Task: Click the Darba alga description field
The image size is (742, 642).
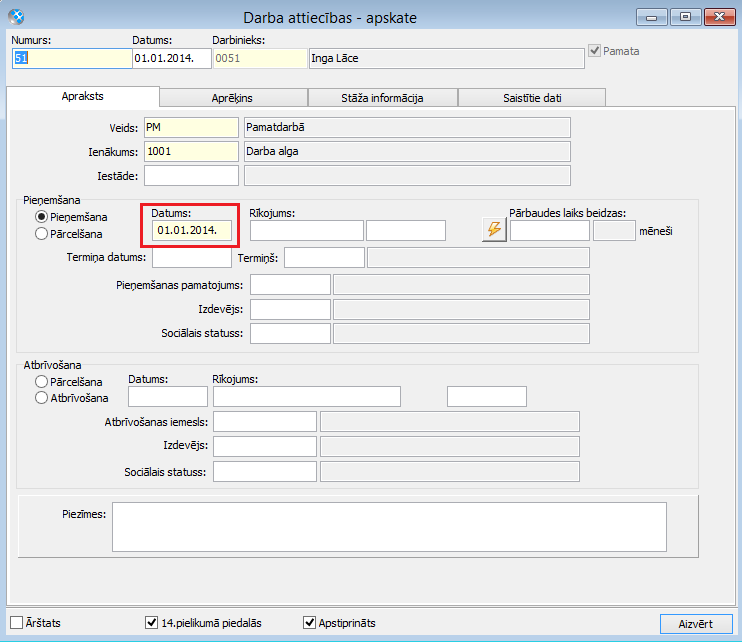Action: point(407,151)
